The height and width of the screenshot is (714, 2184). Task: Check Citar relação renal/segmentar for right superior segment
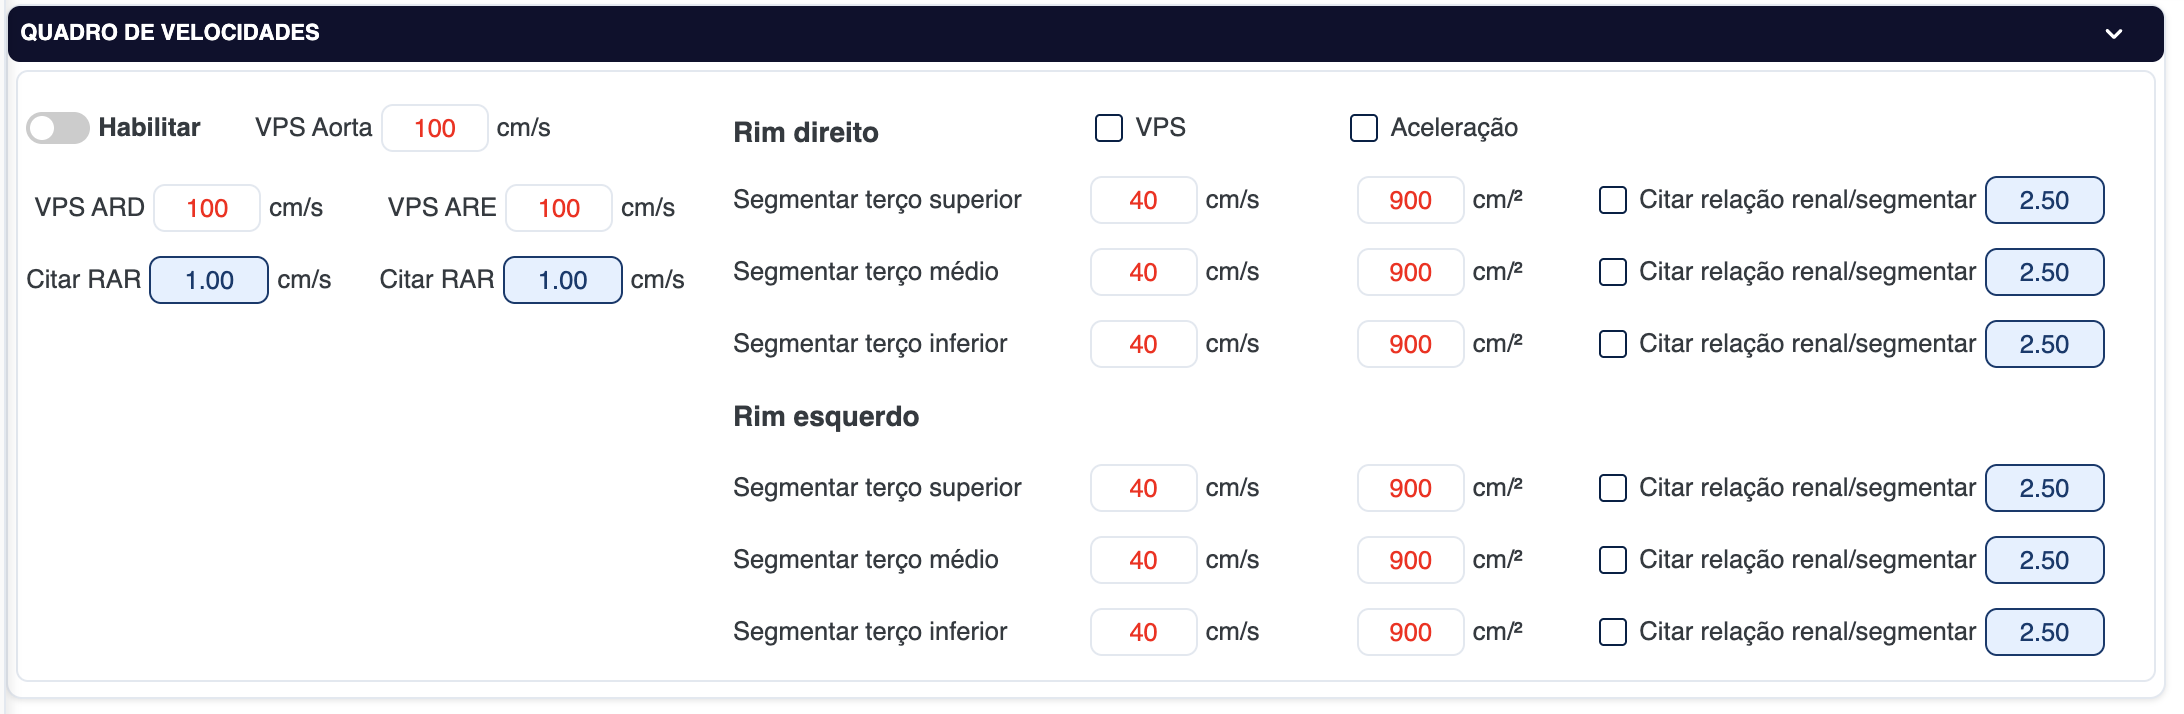pos(1613,200)
